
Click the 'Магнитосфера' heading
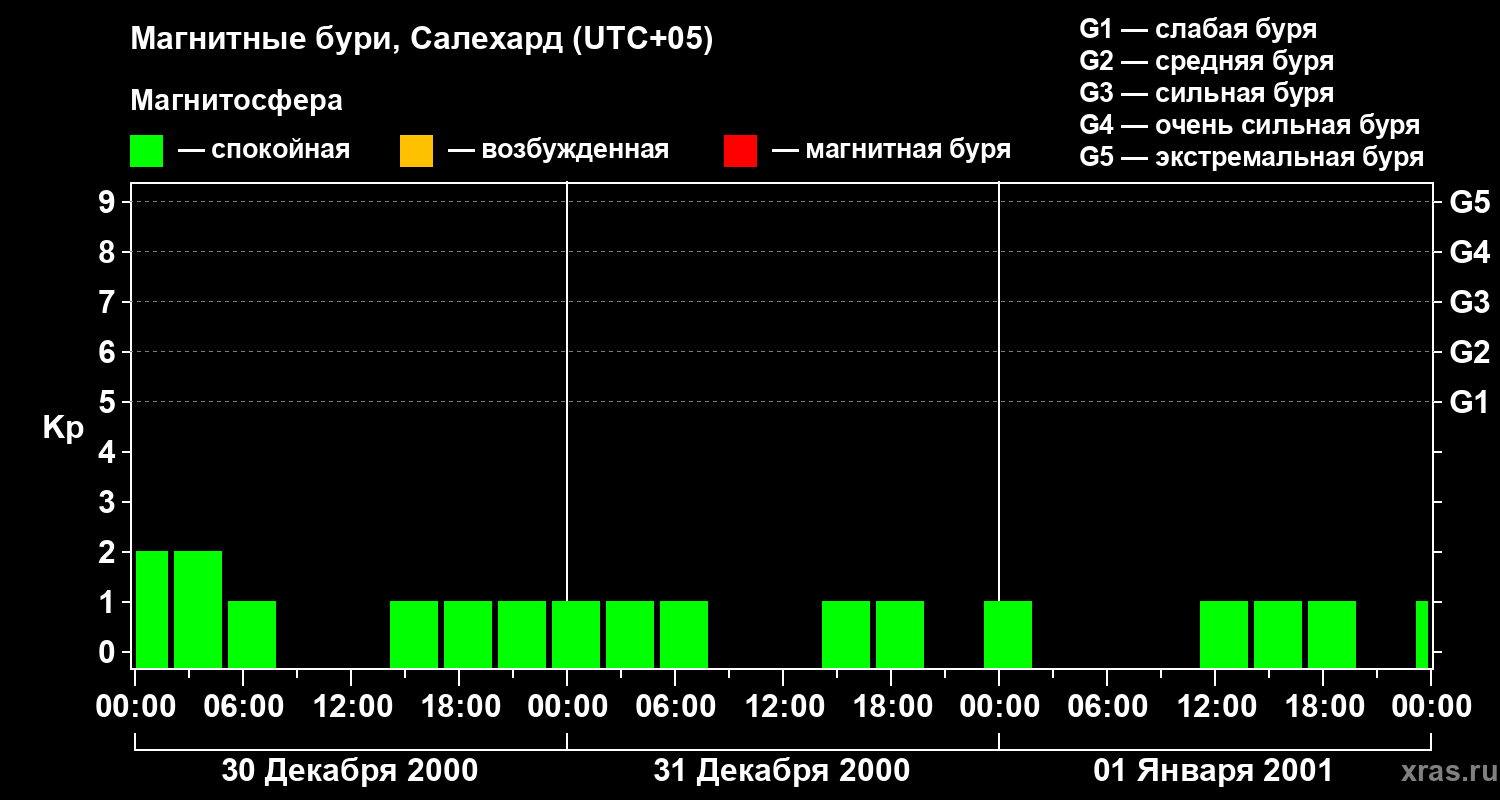pyautogui.click(x=237, y=101)
